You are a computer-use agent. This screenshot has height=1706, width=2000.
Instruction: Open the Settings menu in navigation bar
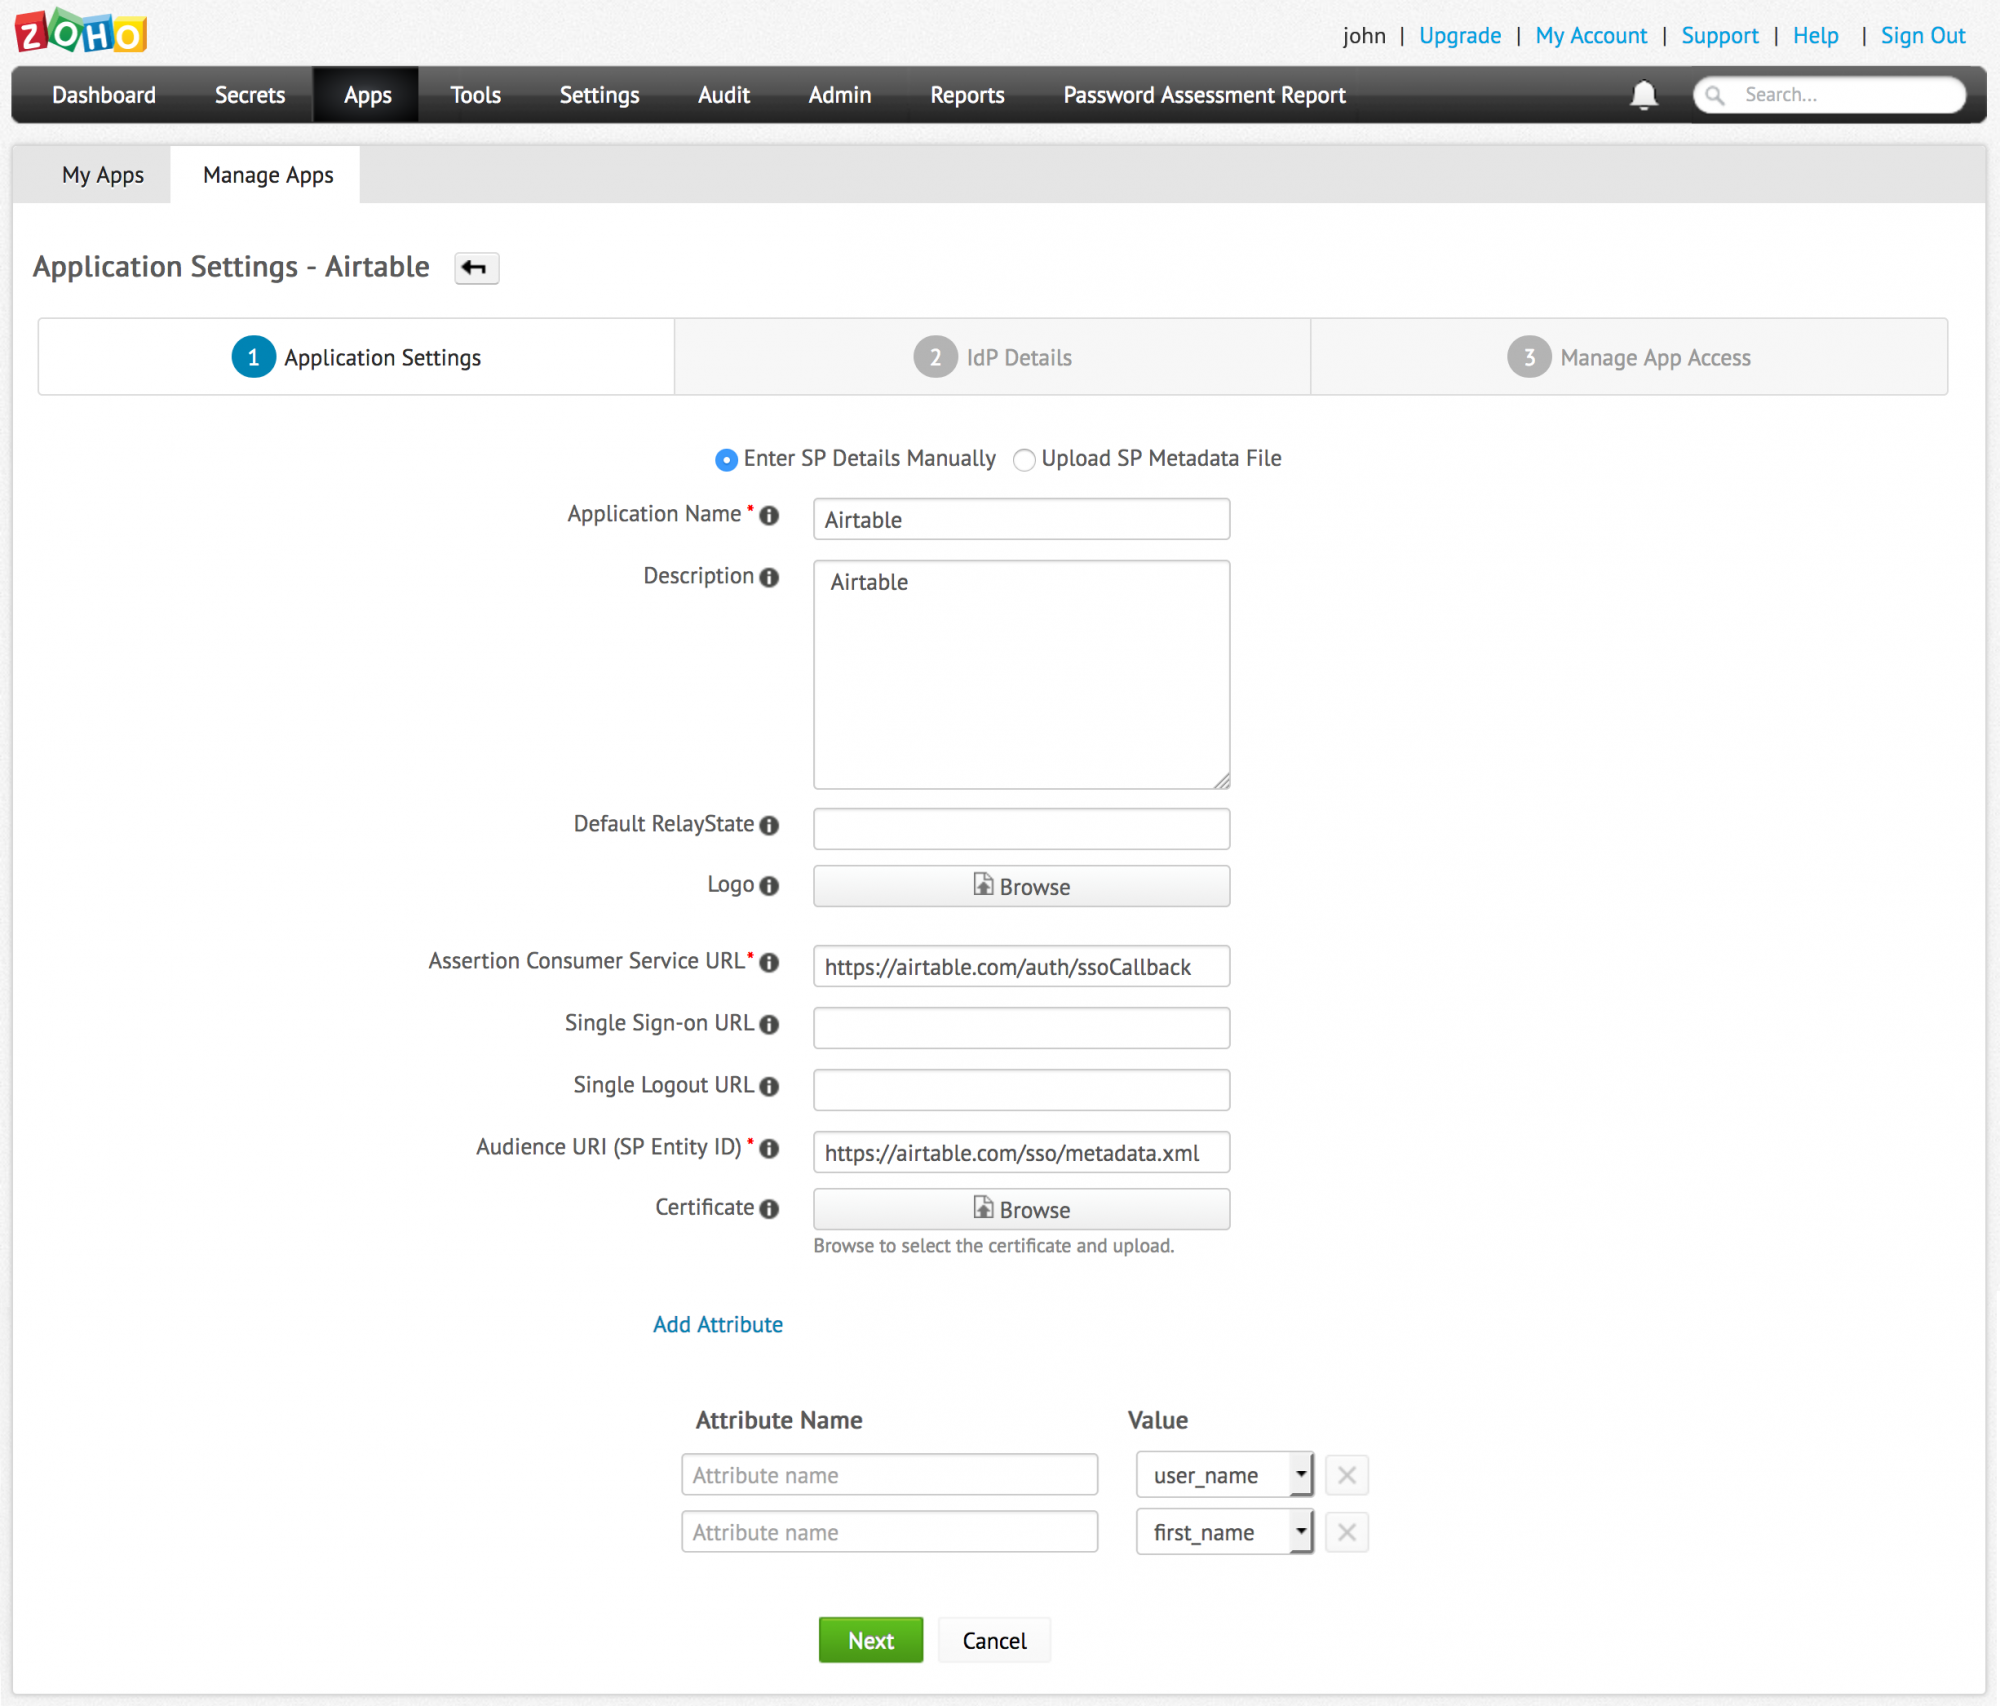[x=599, y=95]
